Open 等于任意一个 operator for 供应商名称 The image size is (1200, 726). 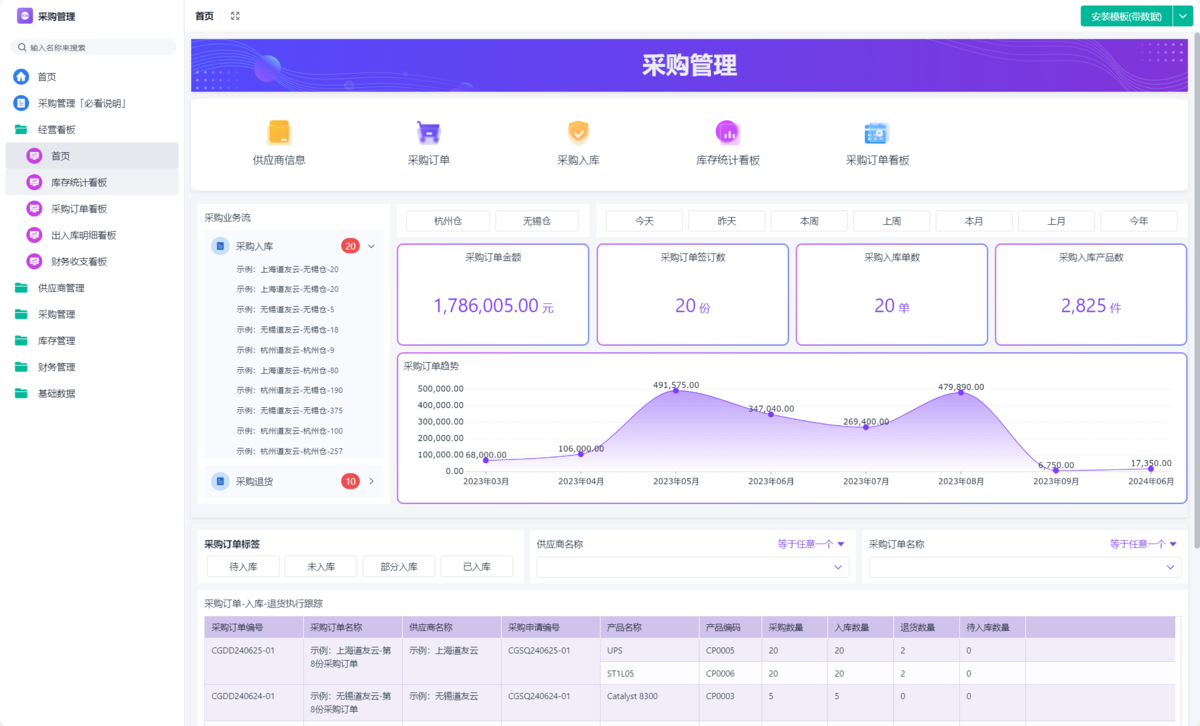pyautogui.click(x=811, y=544)
